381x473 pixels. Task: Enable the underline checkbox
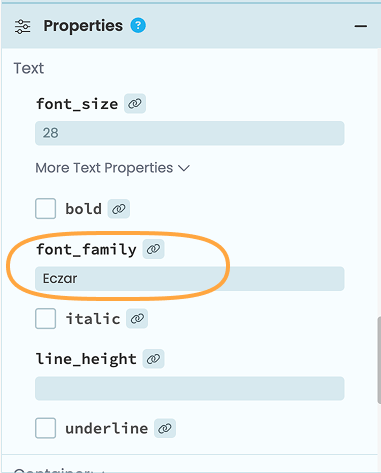point(45,428)
